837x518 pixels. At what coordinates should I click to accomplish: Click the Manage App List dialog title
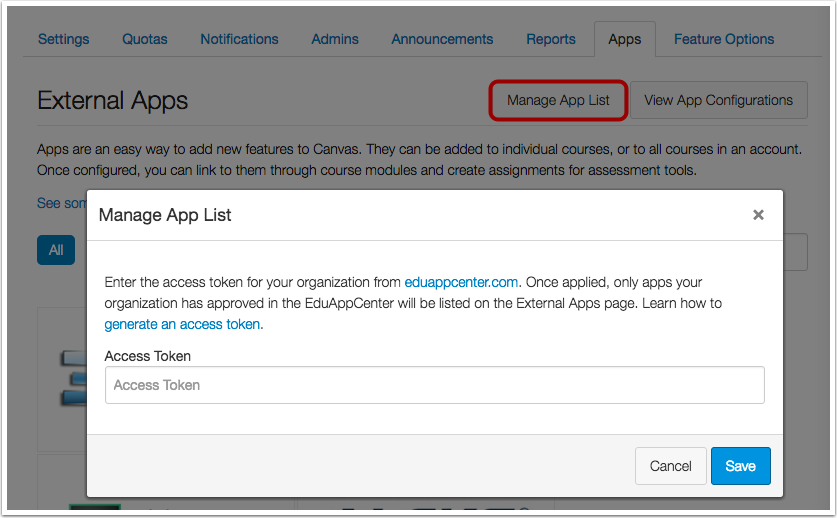coord(165,215)
